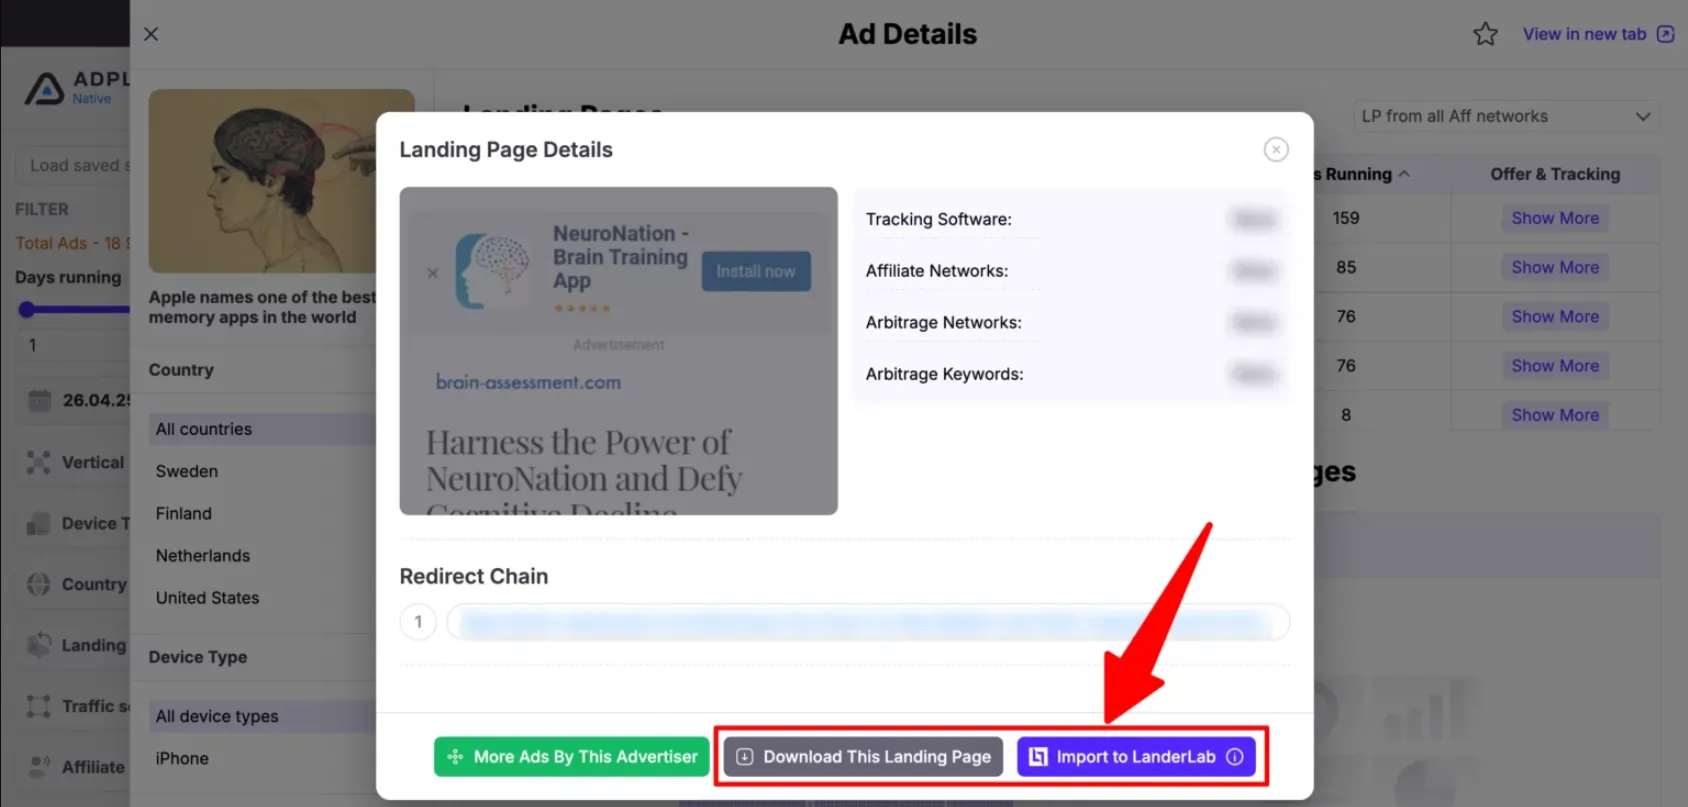
Task: Open the Country globe filter icon
Action: point(39,584)
